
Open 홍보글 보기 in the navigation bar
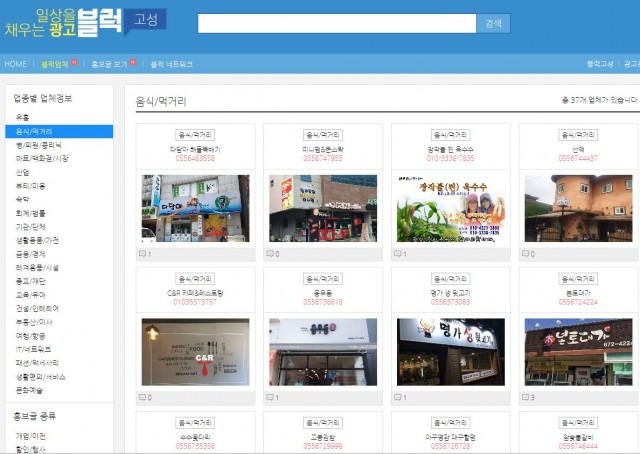click(109, 64)
